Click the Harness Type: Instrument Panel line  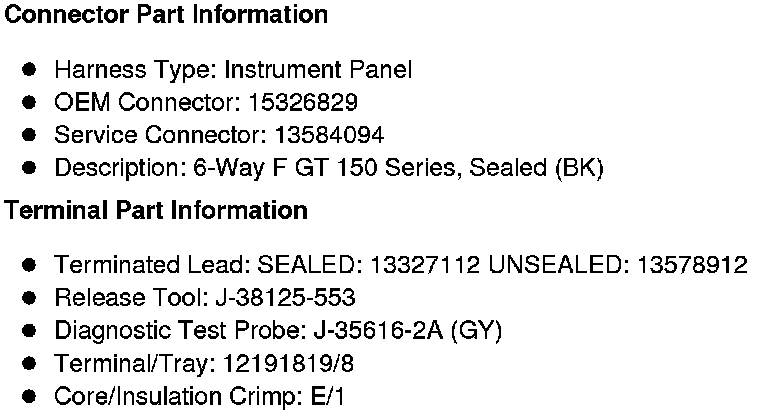pyautogui.click(x=232, y=70)
